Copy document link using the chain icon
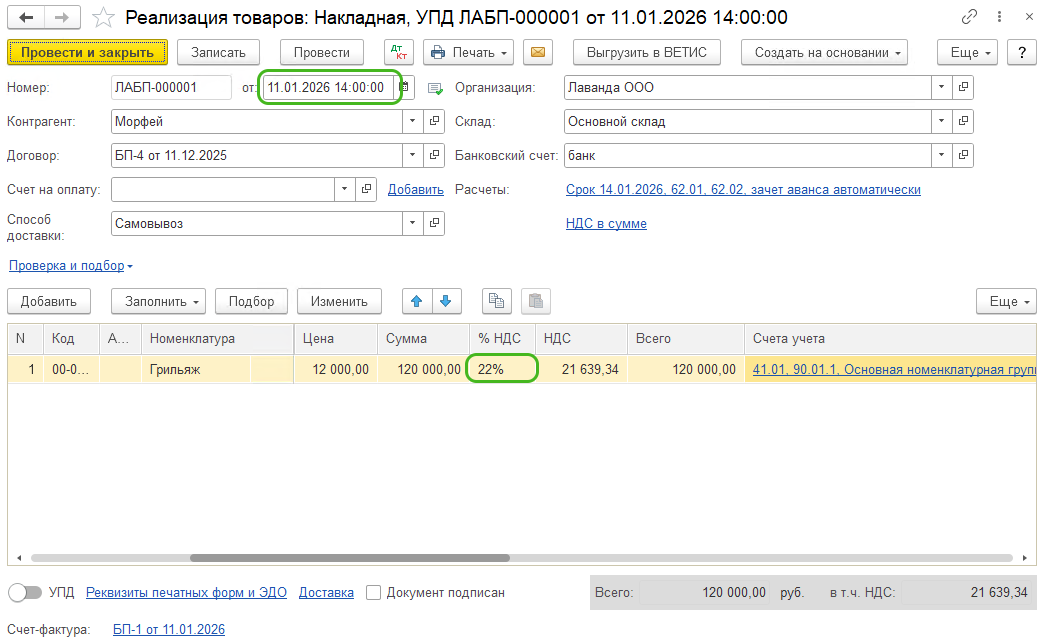 968,17
